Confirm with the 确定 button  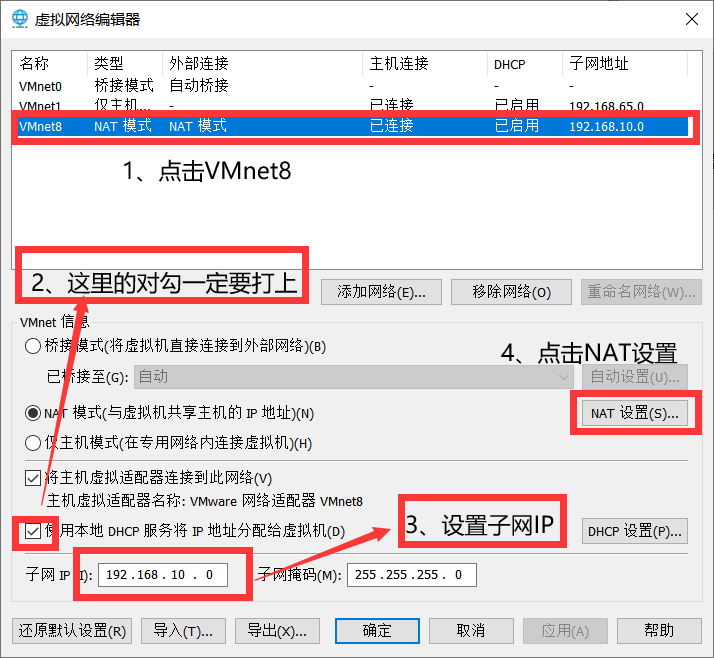(377, 631)
